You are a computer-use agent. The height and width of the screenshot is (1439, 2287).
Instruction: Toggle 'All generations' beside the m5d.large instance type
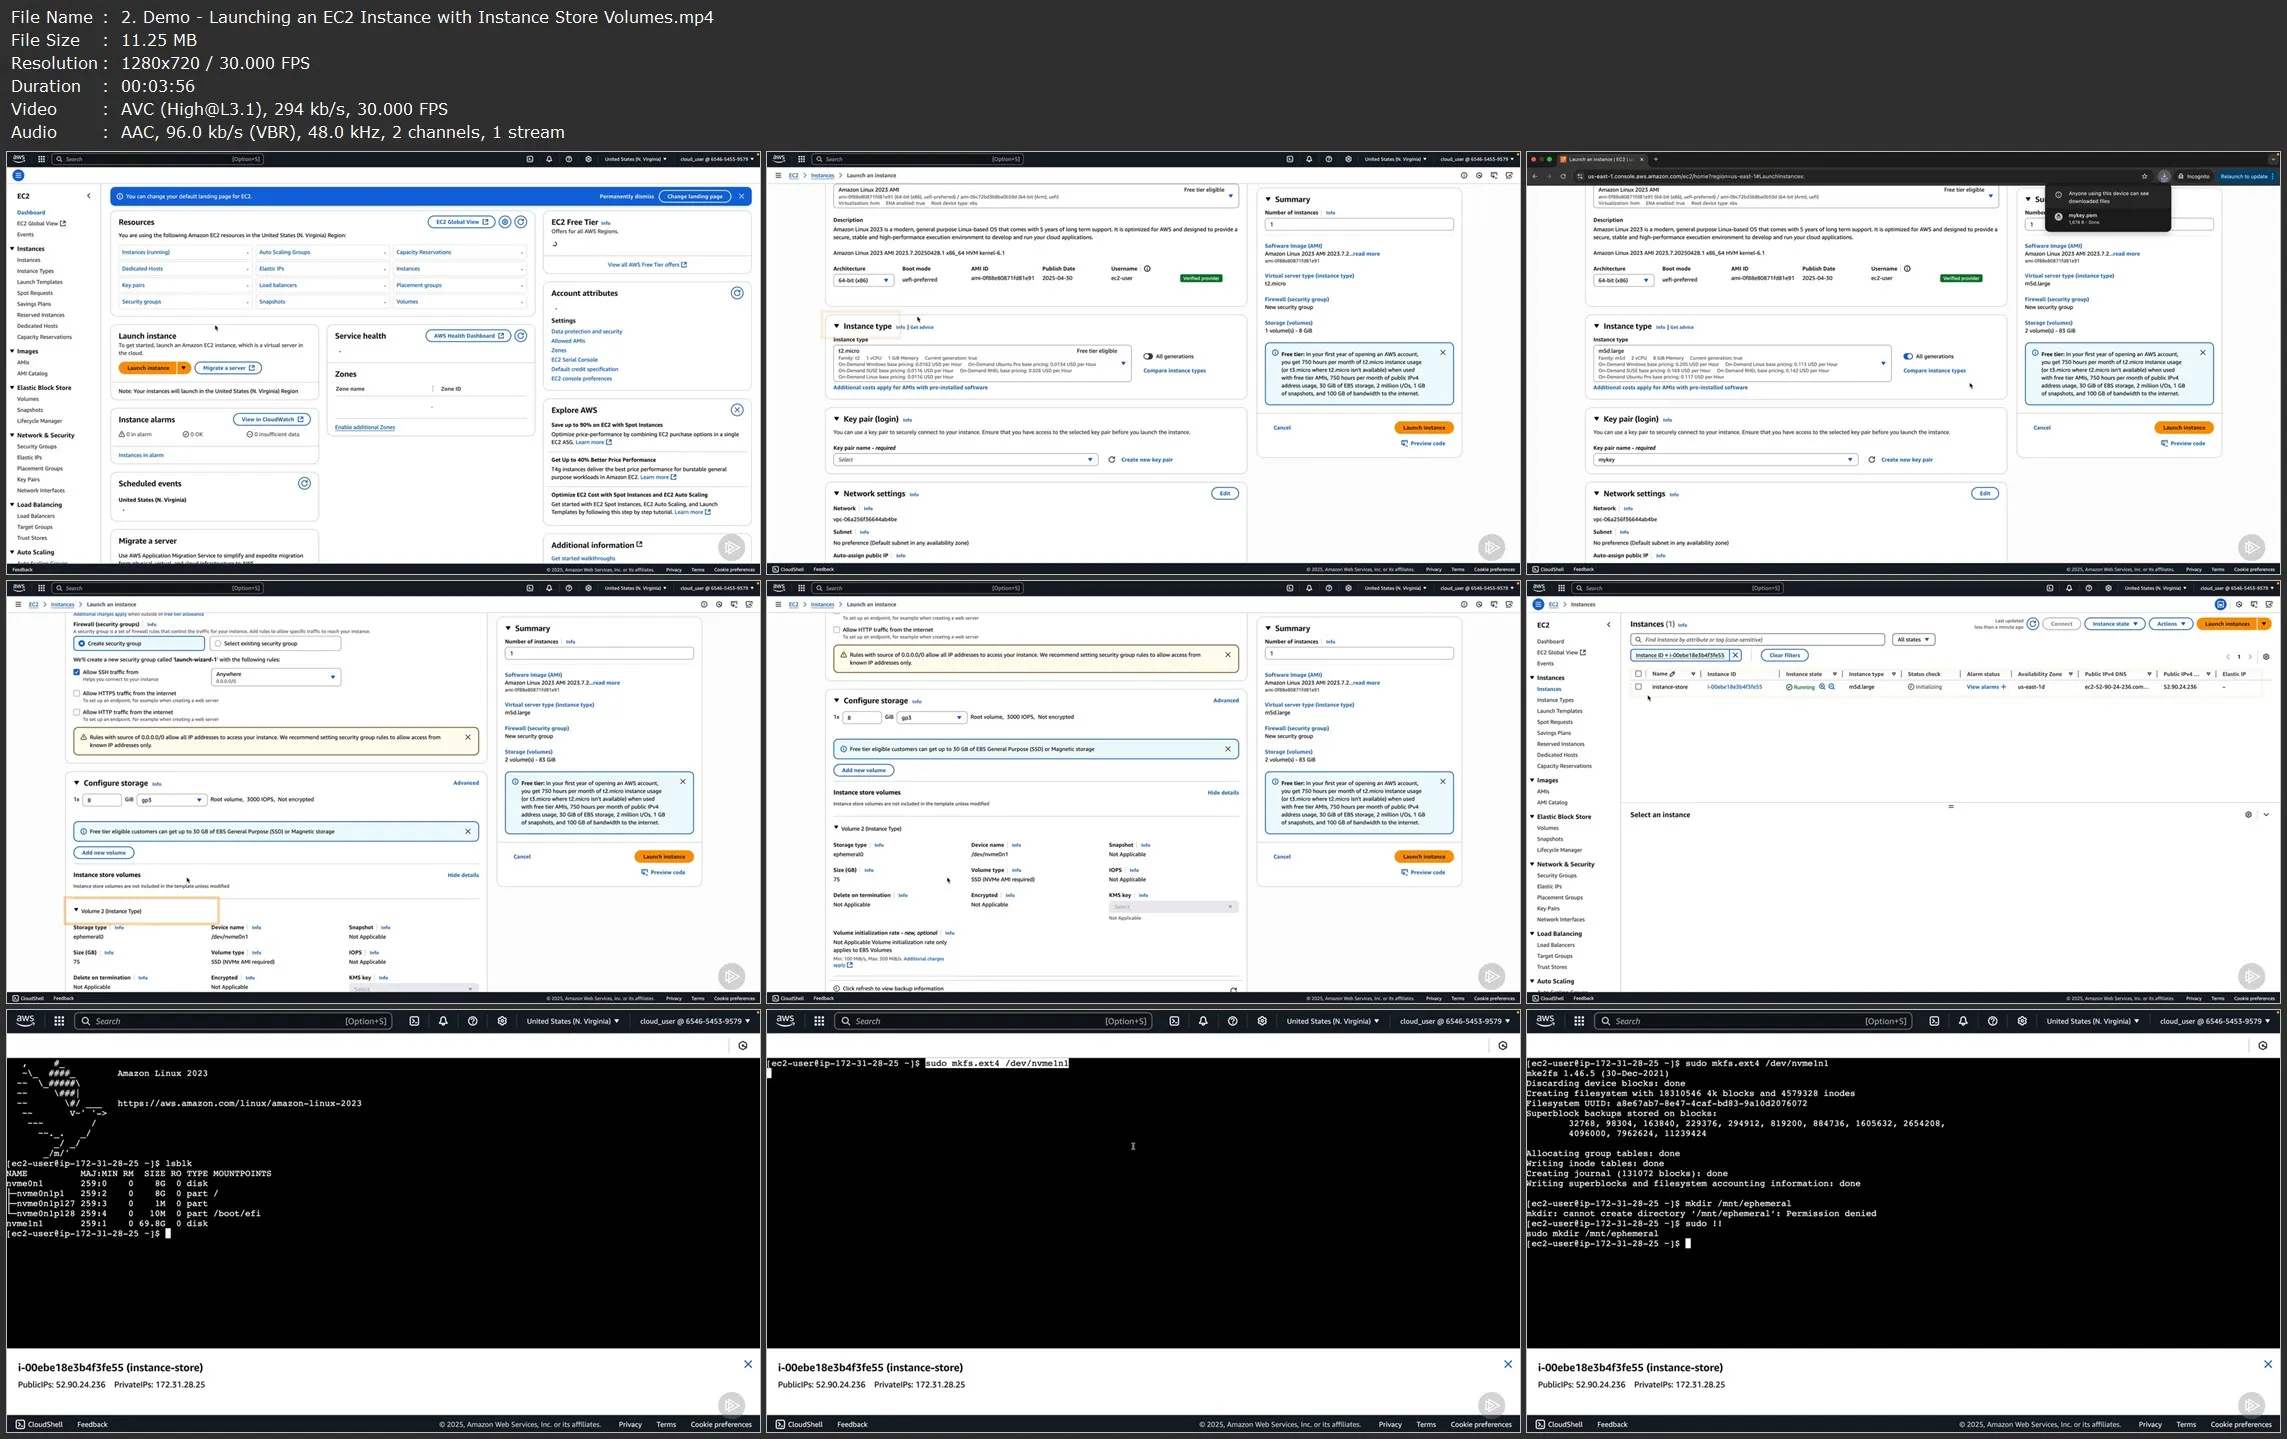click(x=1908, y=356)
